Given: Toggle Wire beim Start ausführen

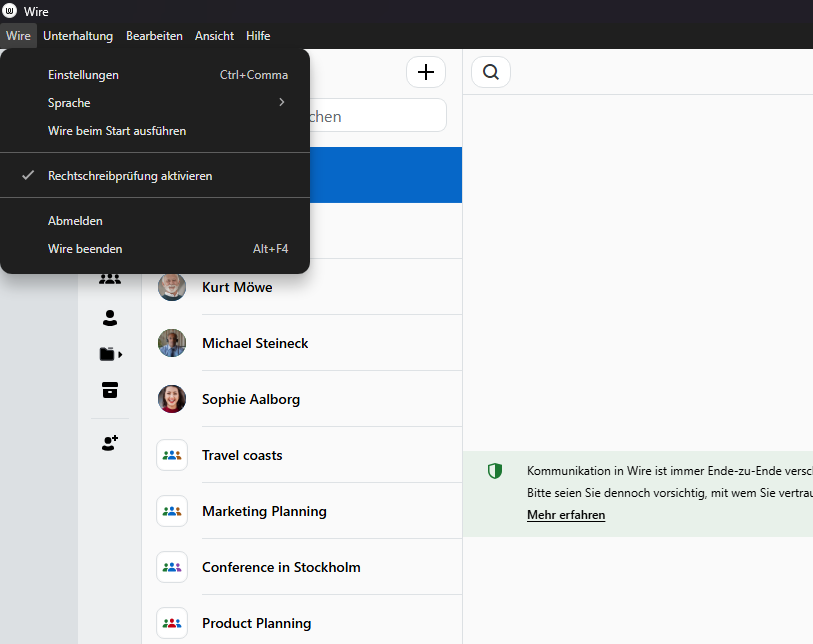Looking at the screenshot, I should 155,131.
